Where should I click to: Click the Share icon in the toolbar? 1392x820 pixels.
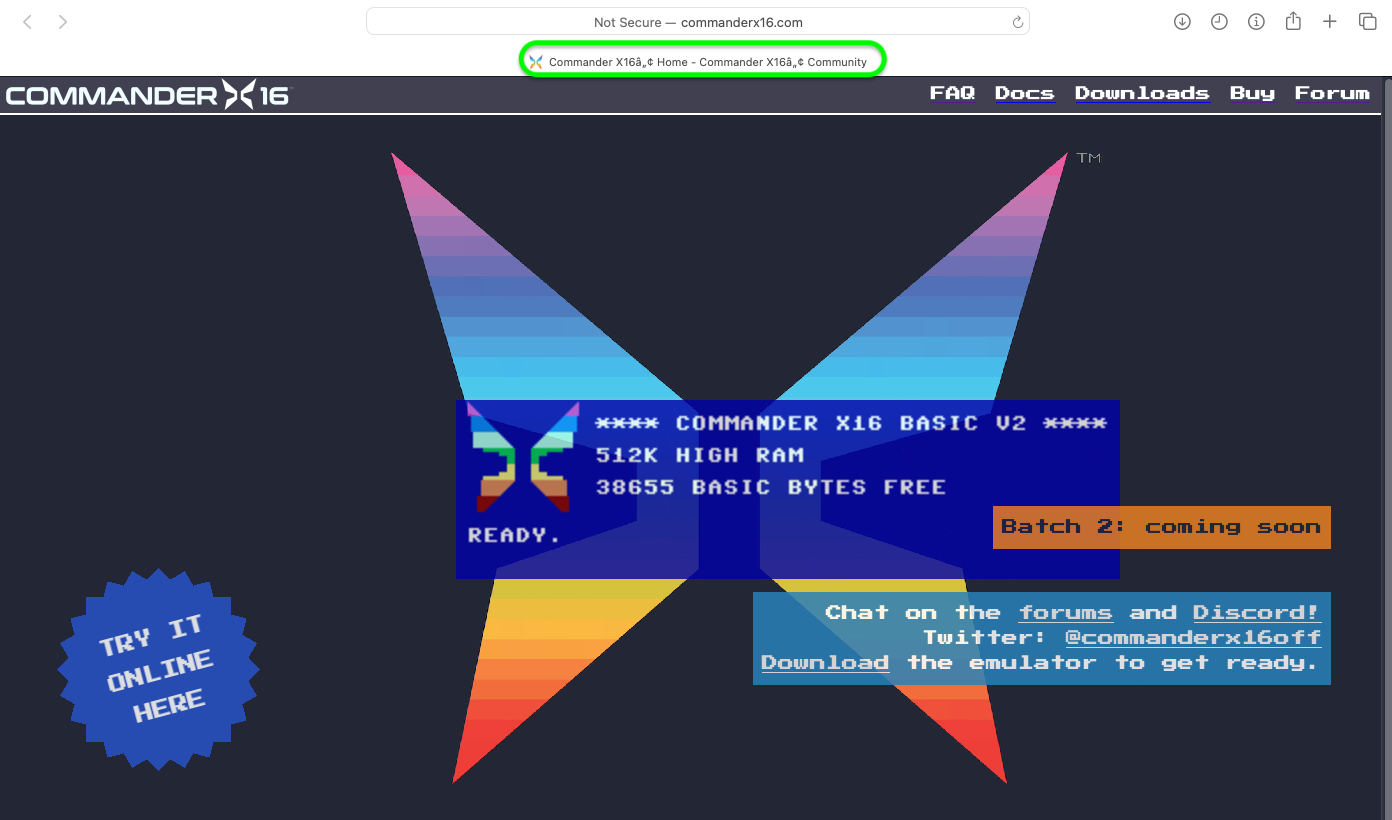point(1293,21)
